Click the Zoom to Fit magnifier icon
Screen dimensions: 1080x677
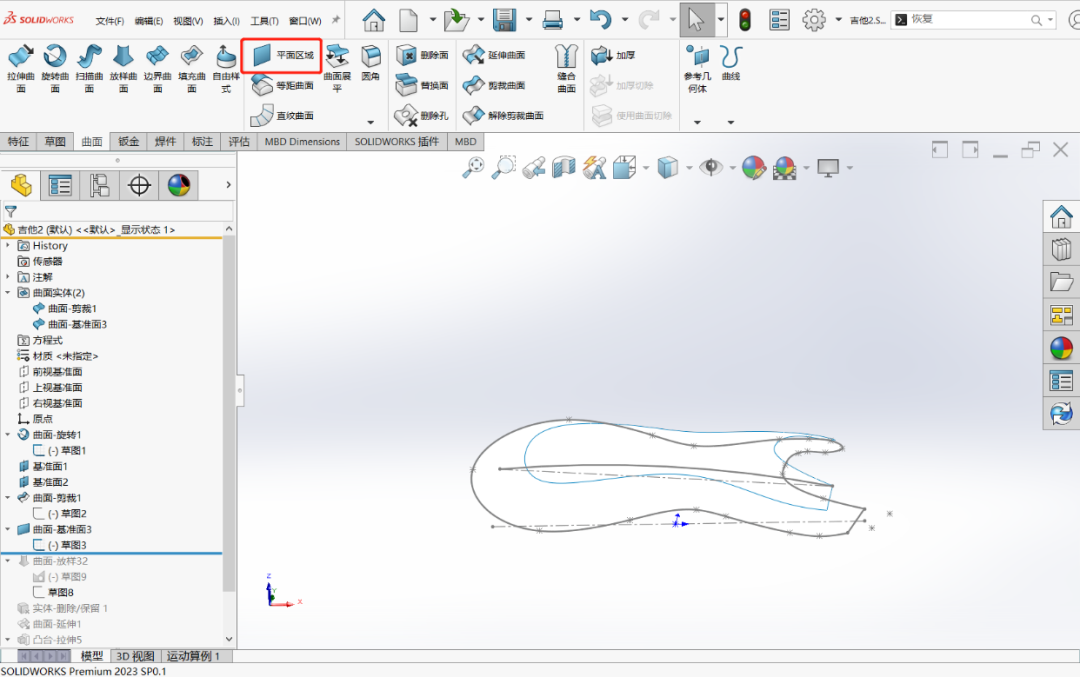tap(473, 167)
